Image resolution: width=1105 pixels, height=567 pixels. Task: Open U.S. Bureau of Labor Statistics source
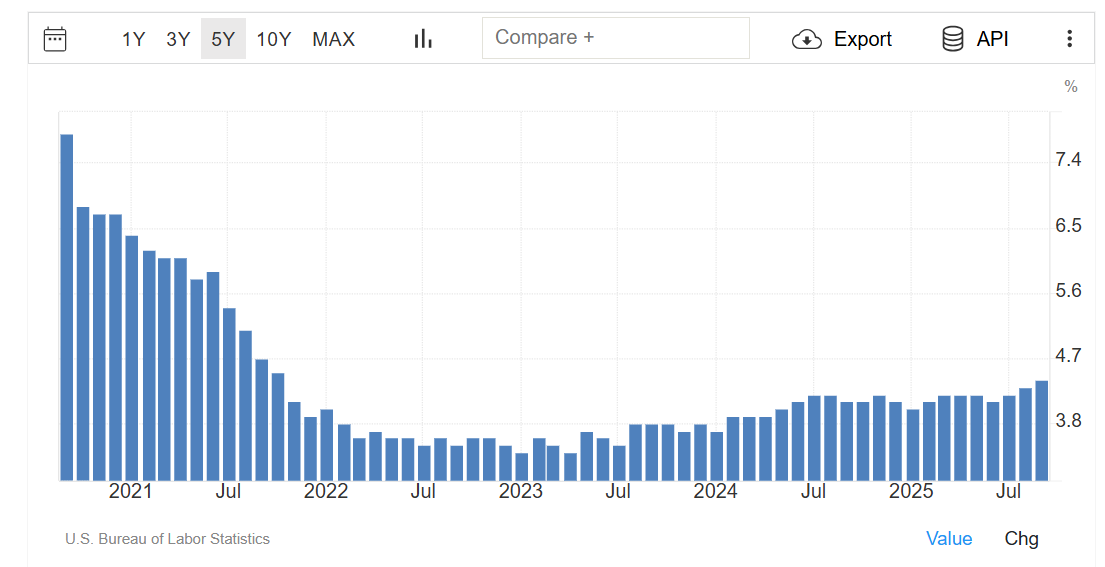click(x=167, y=539)
